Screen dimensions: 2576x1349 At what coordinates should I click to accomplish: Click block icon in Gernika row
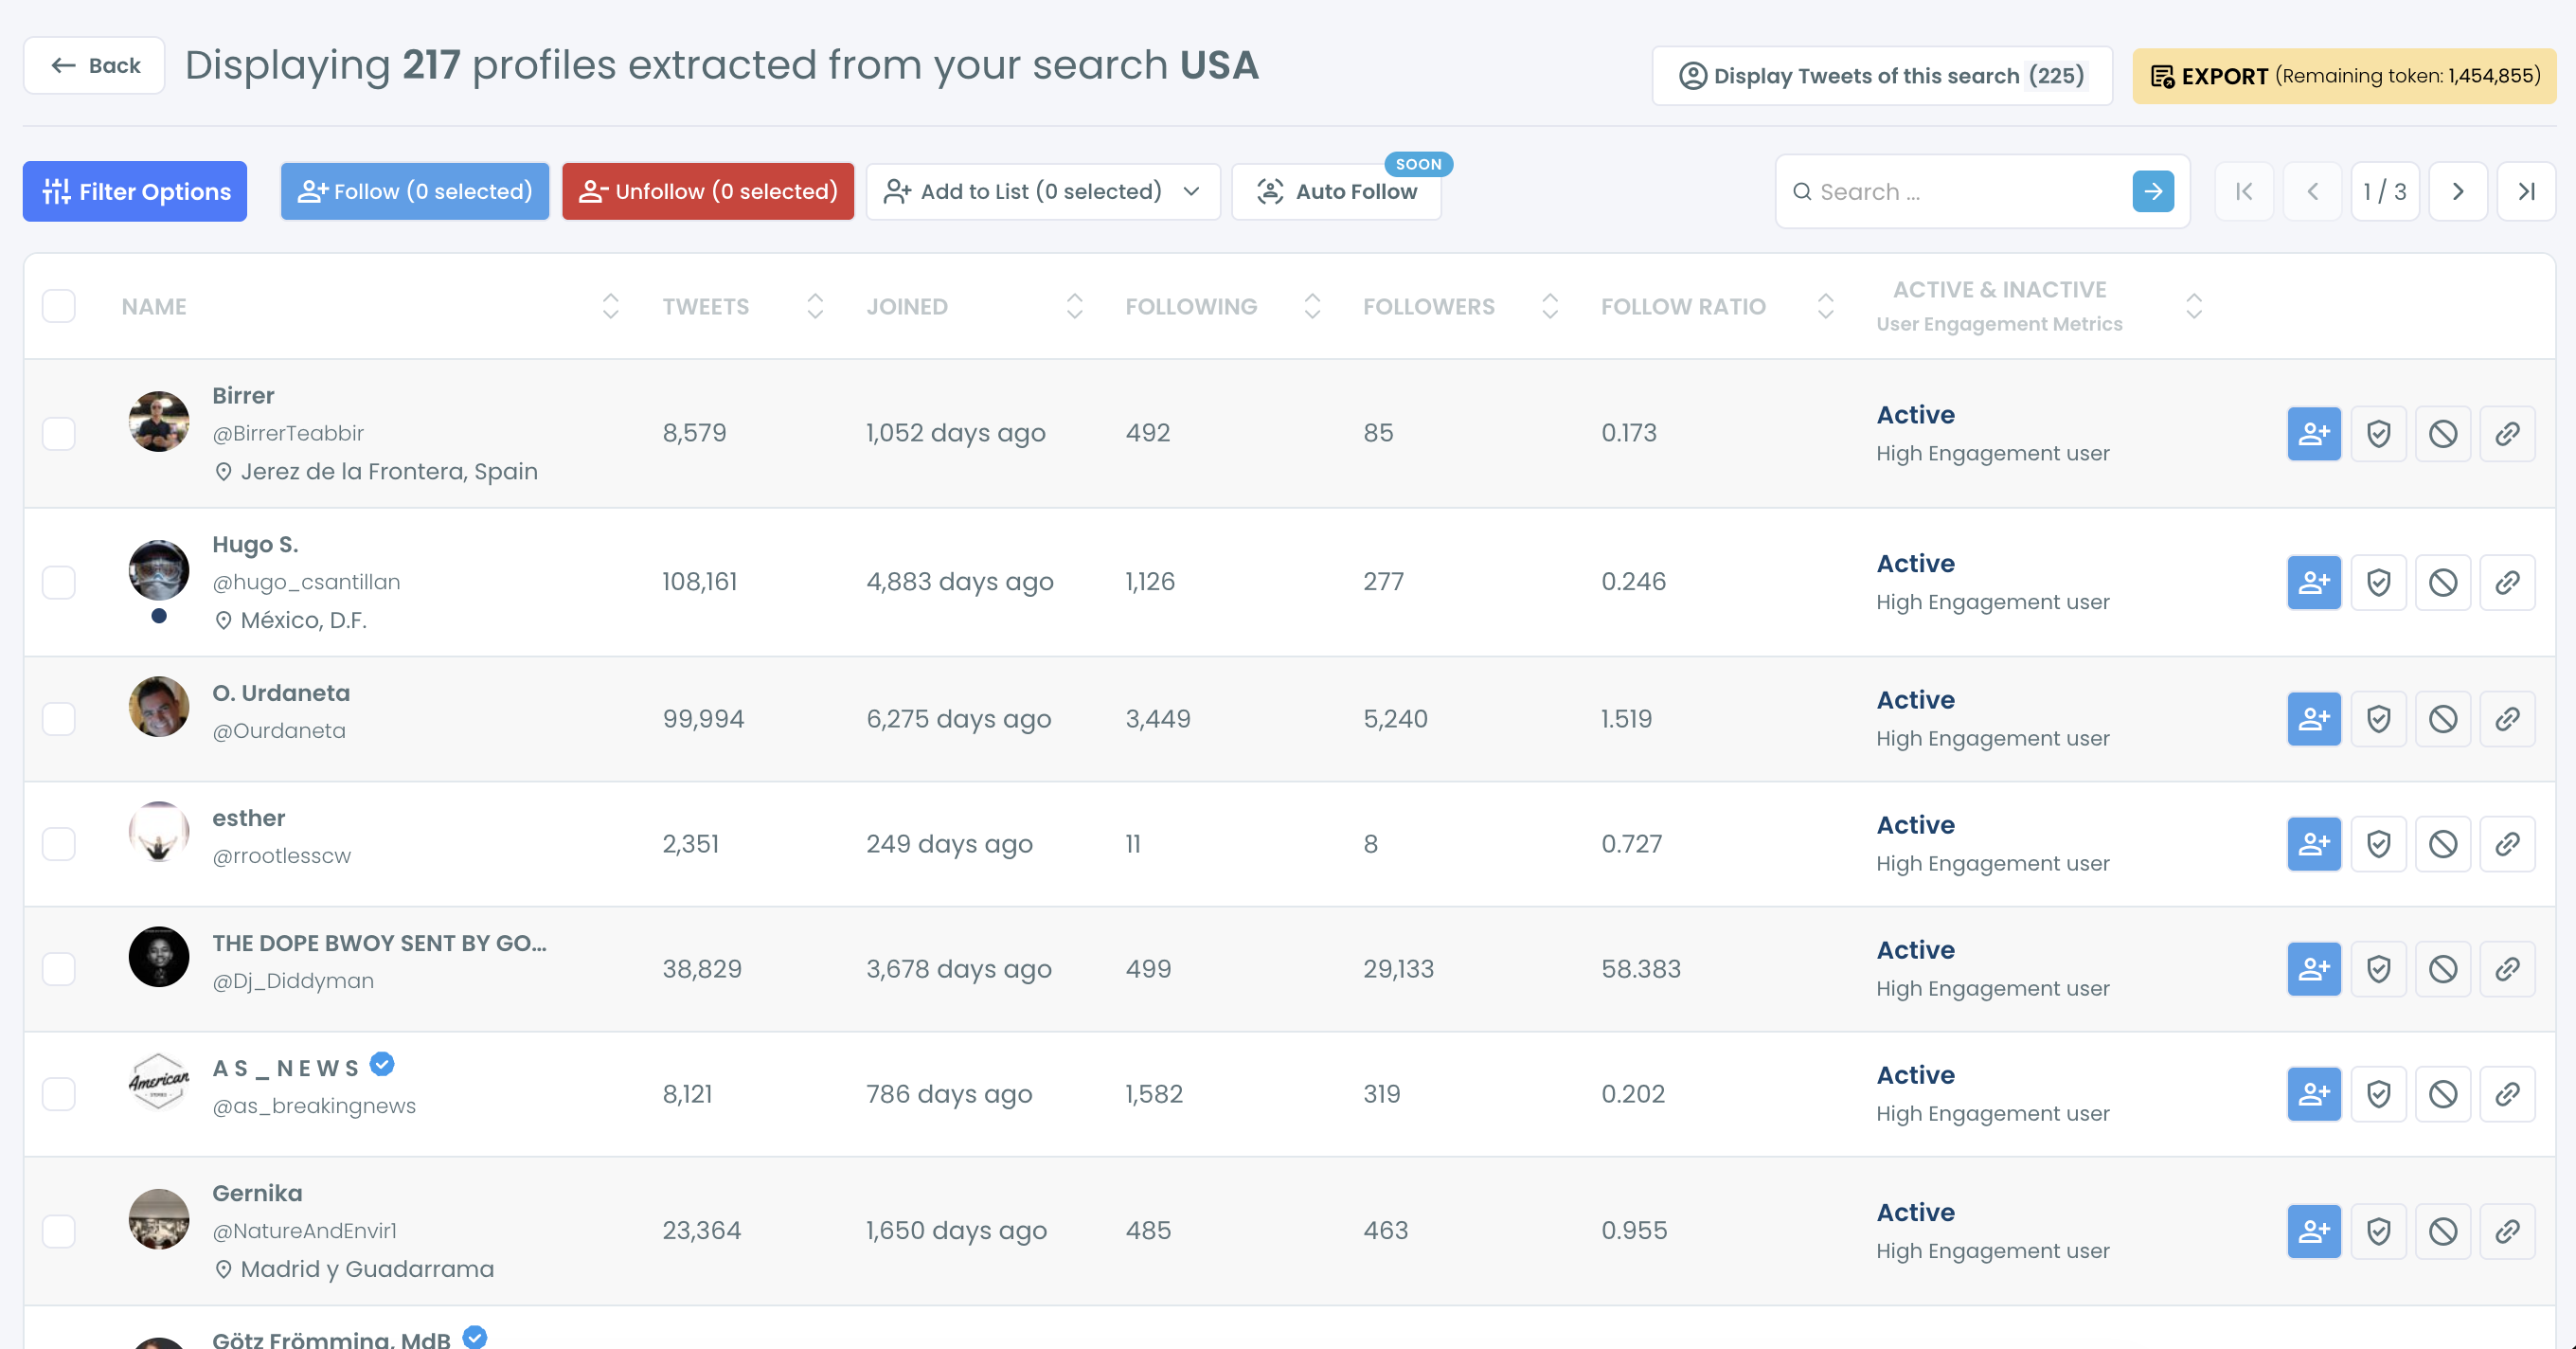click(2442, 1230)
